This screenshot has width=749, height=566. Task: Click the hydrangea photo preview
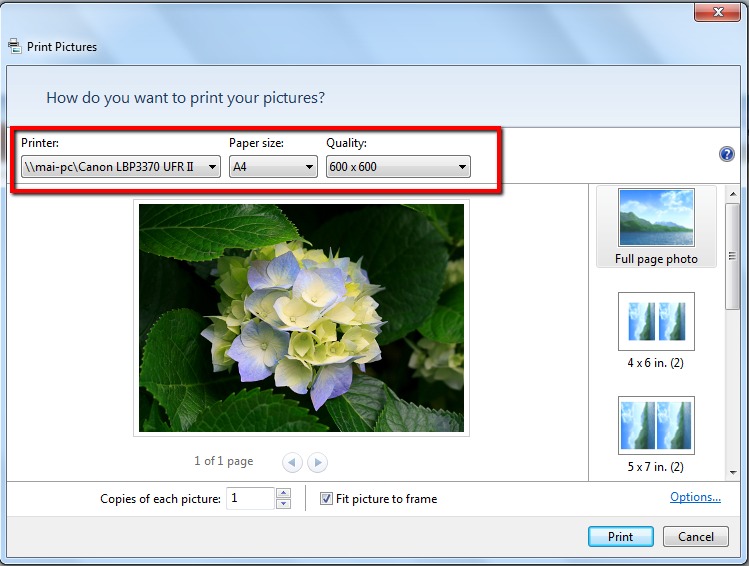click(x=301, y=318)
